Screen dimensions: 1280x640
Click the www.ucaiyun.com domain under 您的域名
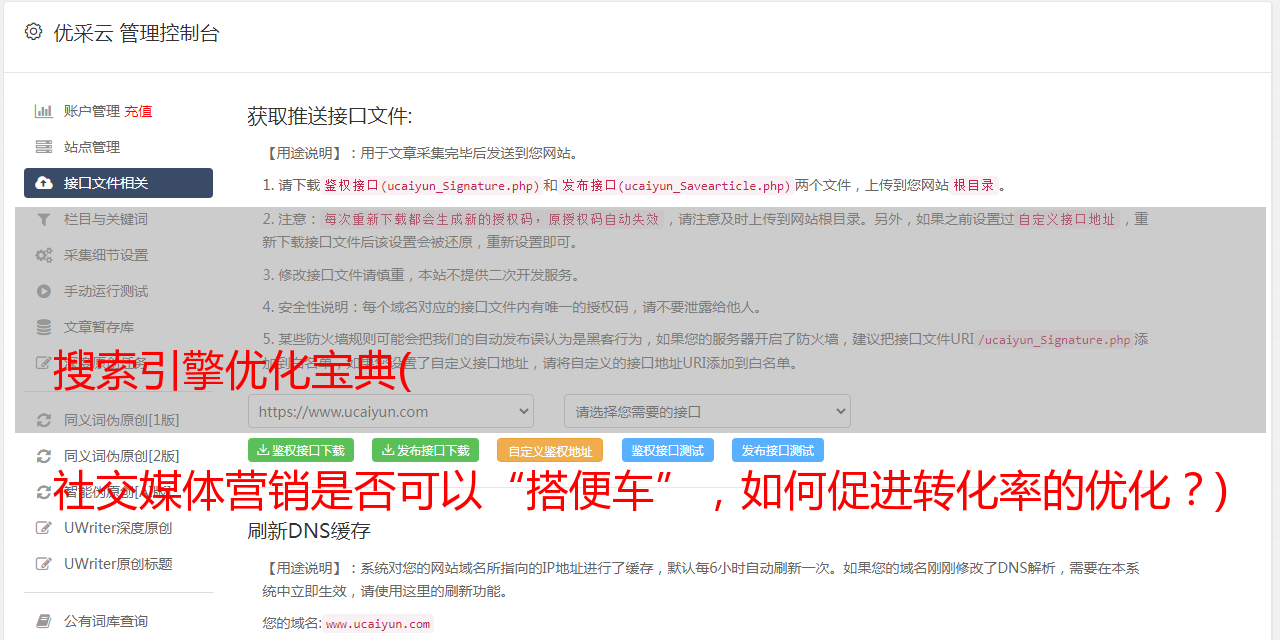378,624
